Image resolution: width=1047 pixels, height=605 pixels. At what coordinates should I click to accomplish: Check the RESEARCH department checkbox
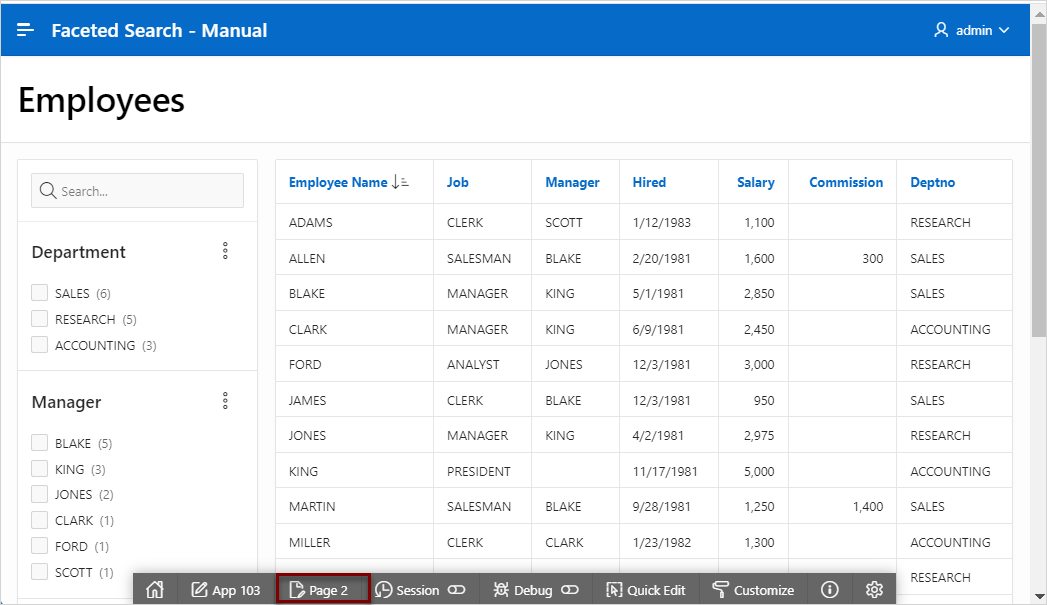[39, 319]
